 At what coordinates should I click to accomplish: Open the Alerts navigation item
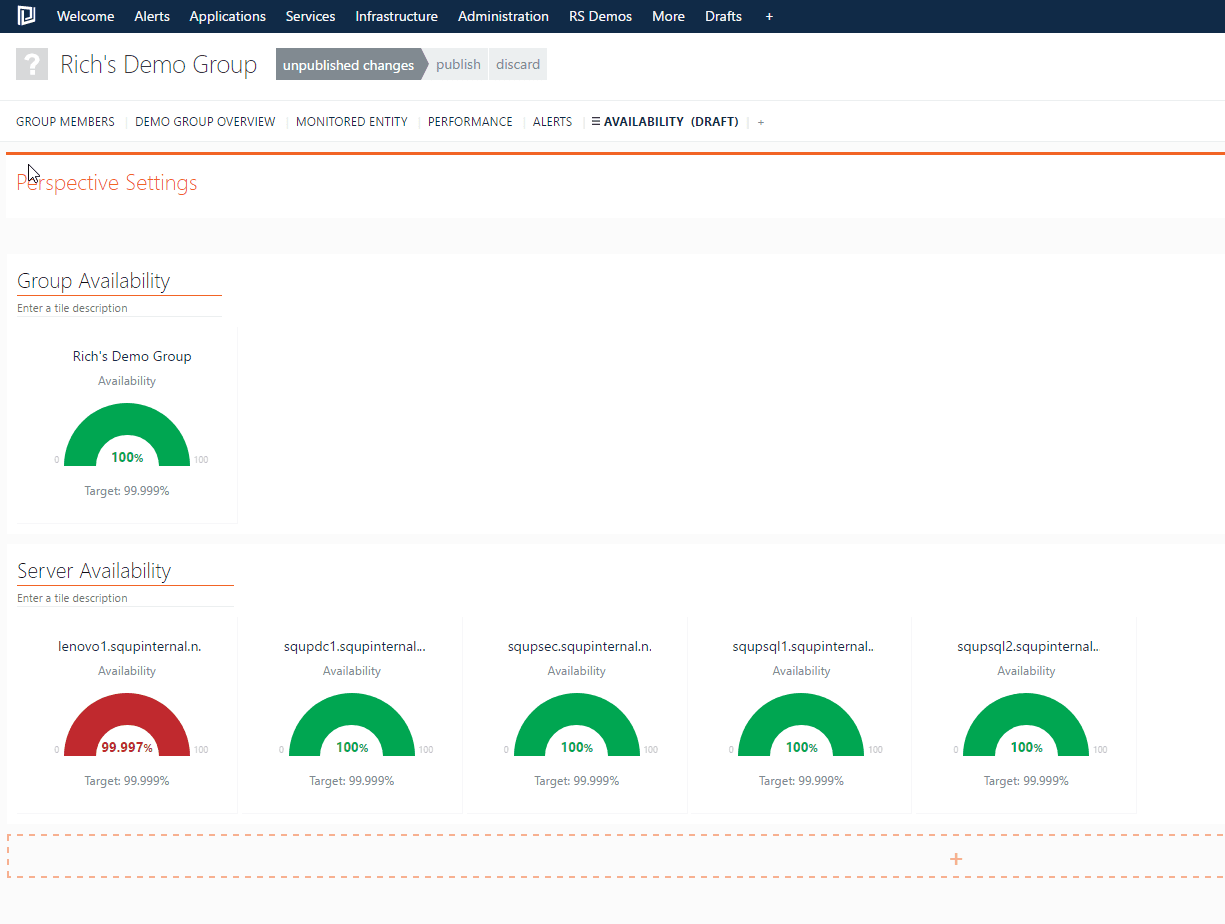pyautogui.click(x=152, y=16)
